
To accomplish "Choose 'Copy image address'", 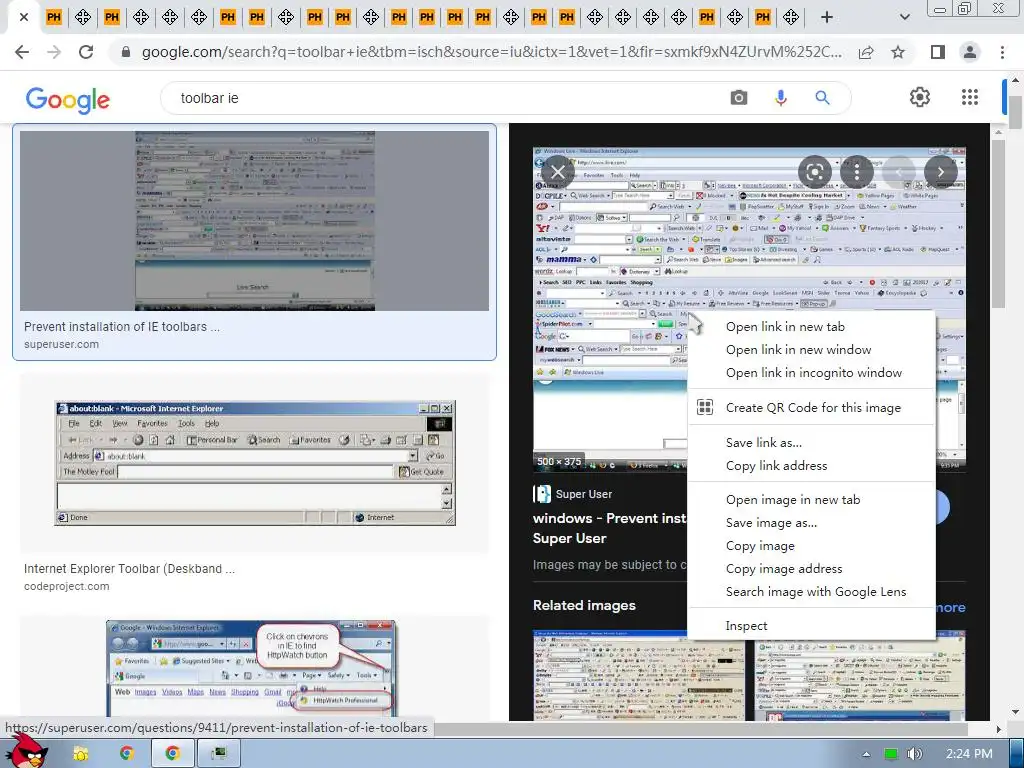I will pyautogui.click(x=812, y=568).
